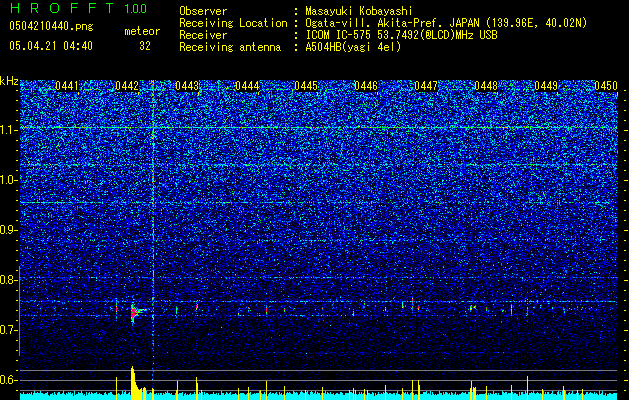Screen dimensions: 629x400
Task: Click the meteor count 32
Action: (145, 46)
